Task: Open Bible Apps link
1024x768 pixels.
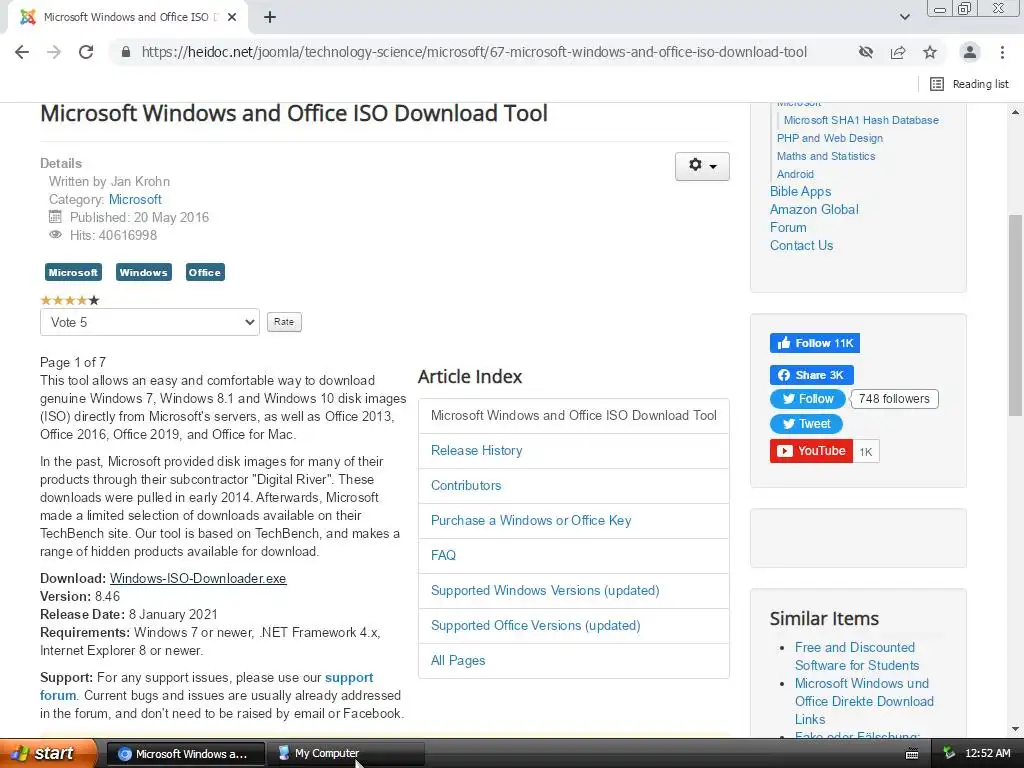Action: tap(800, 191)
